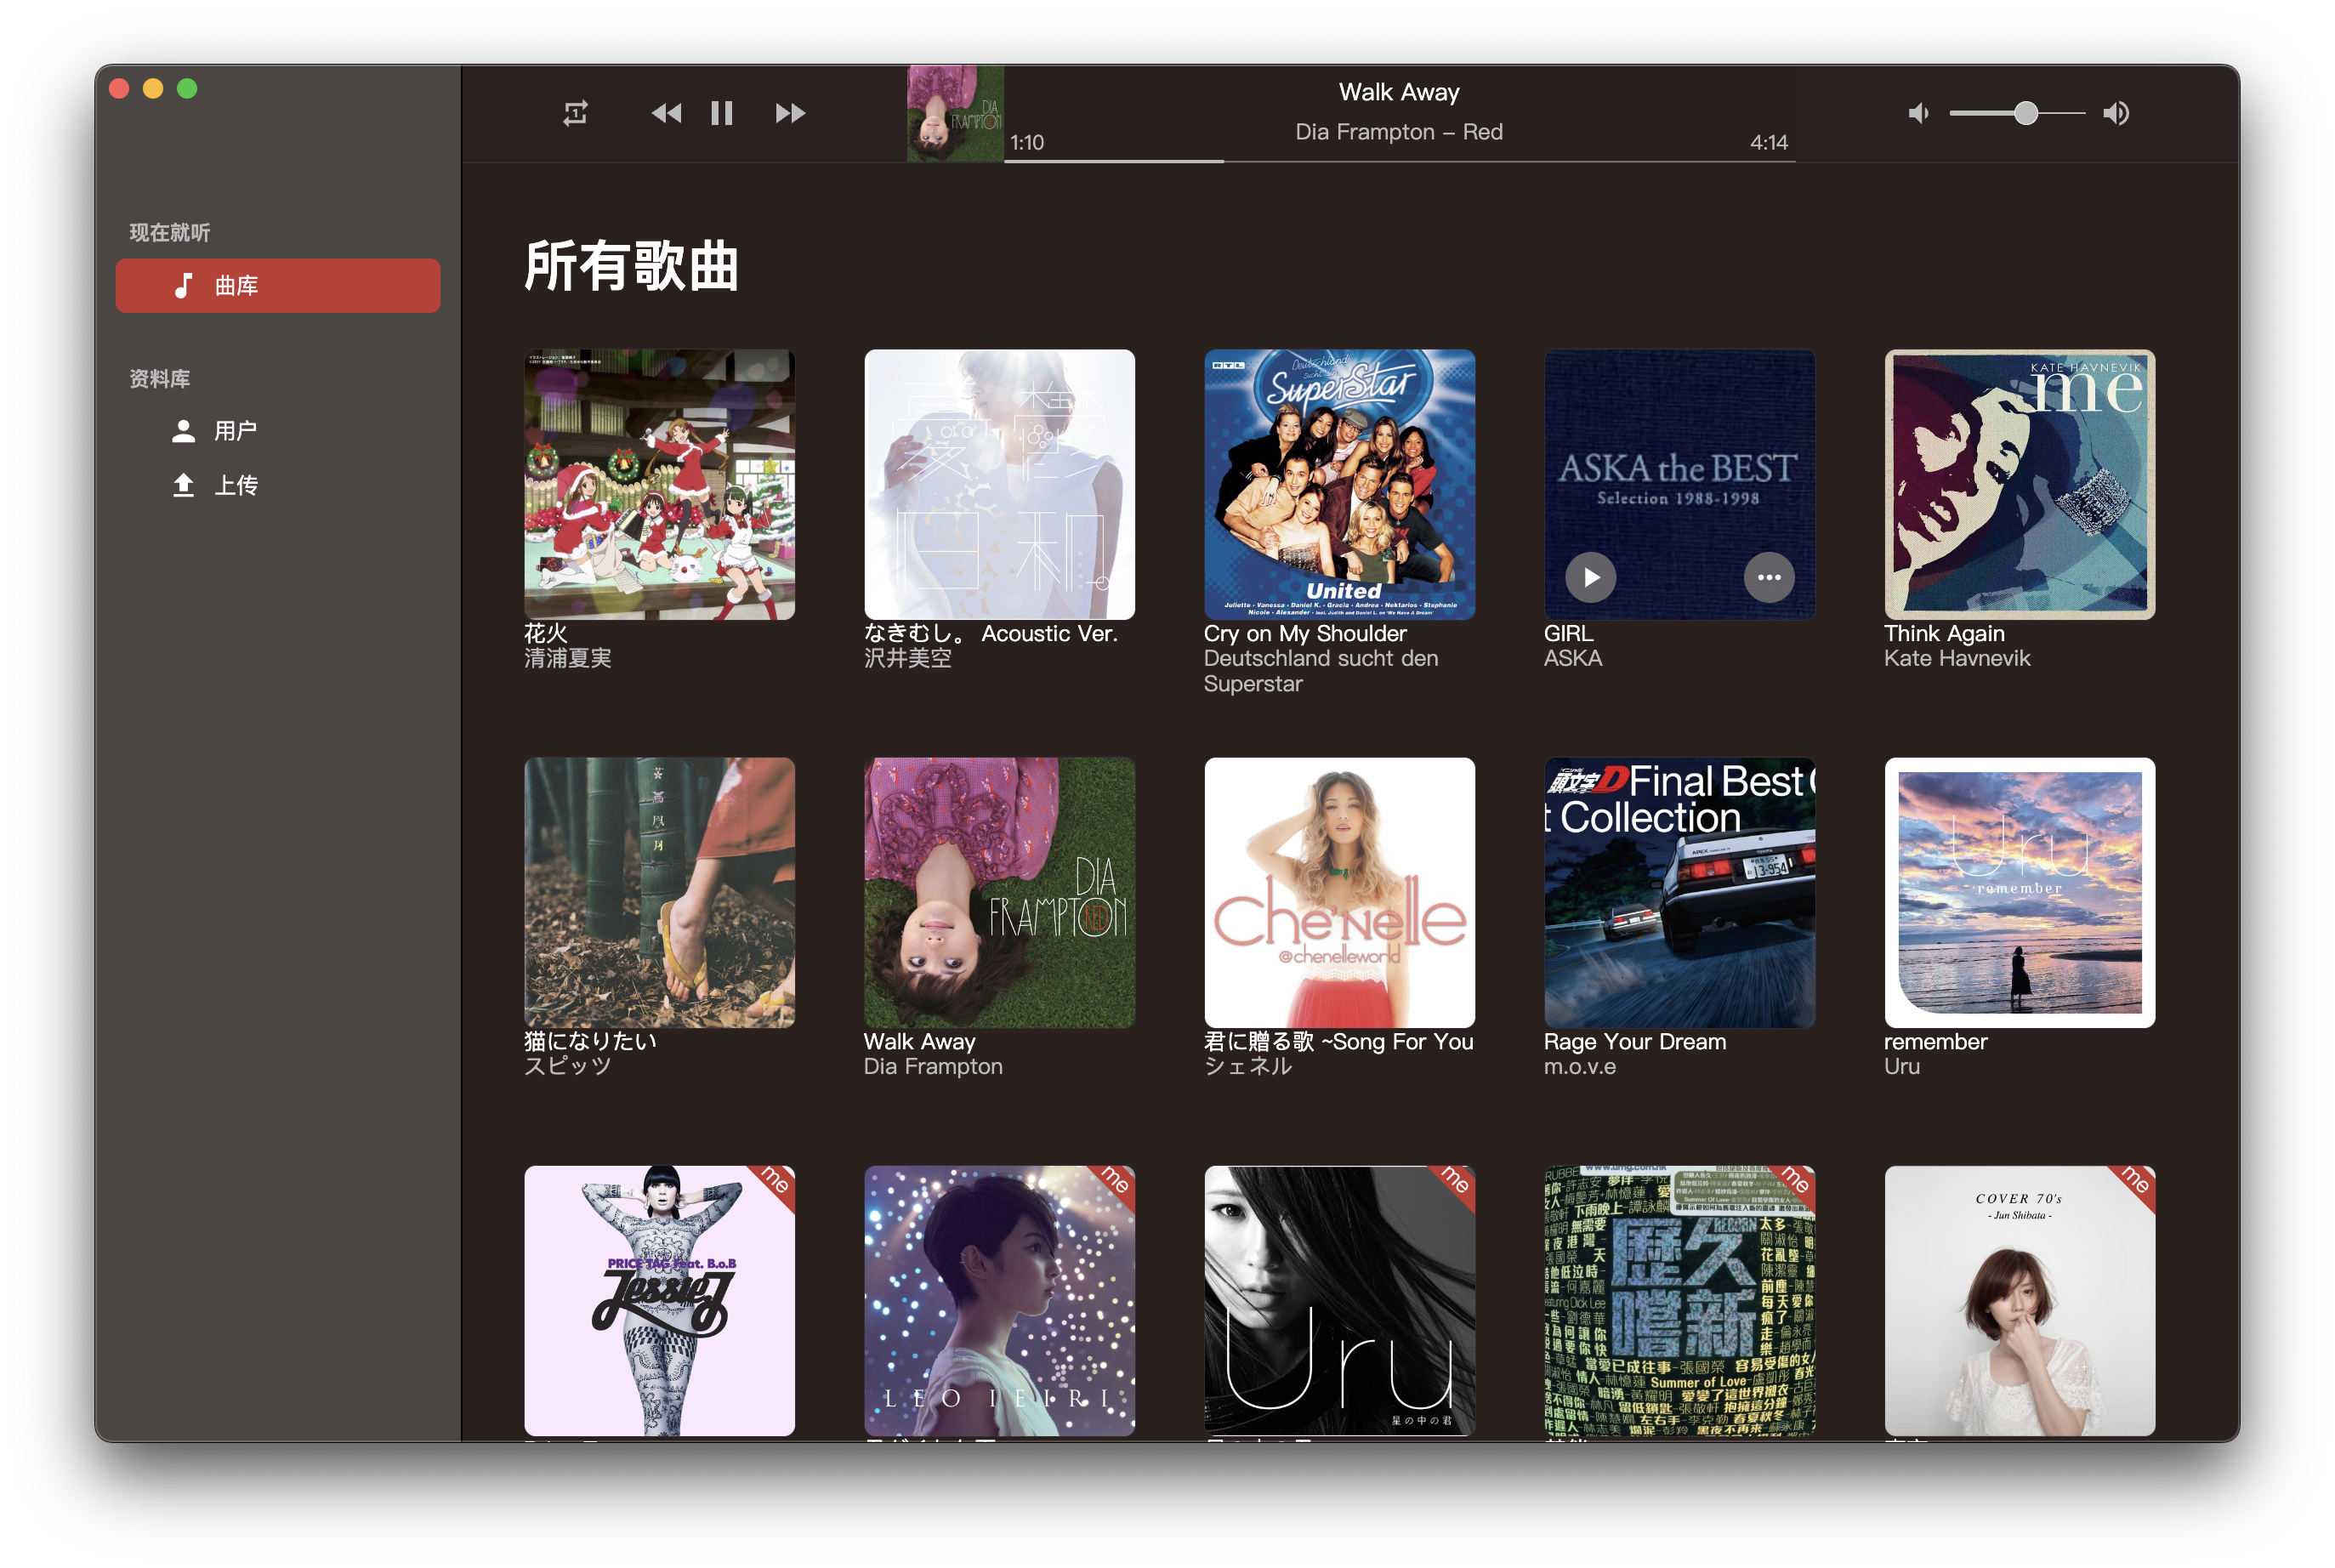2335x1568 pixels.
Task: Click the song title remember
Action: (x=1935, y=1041)
